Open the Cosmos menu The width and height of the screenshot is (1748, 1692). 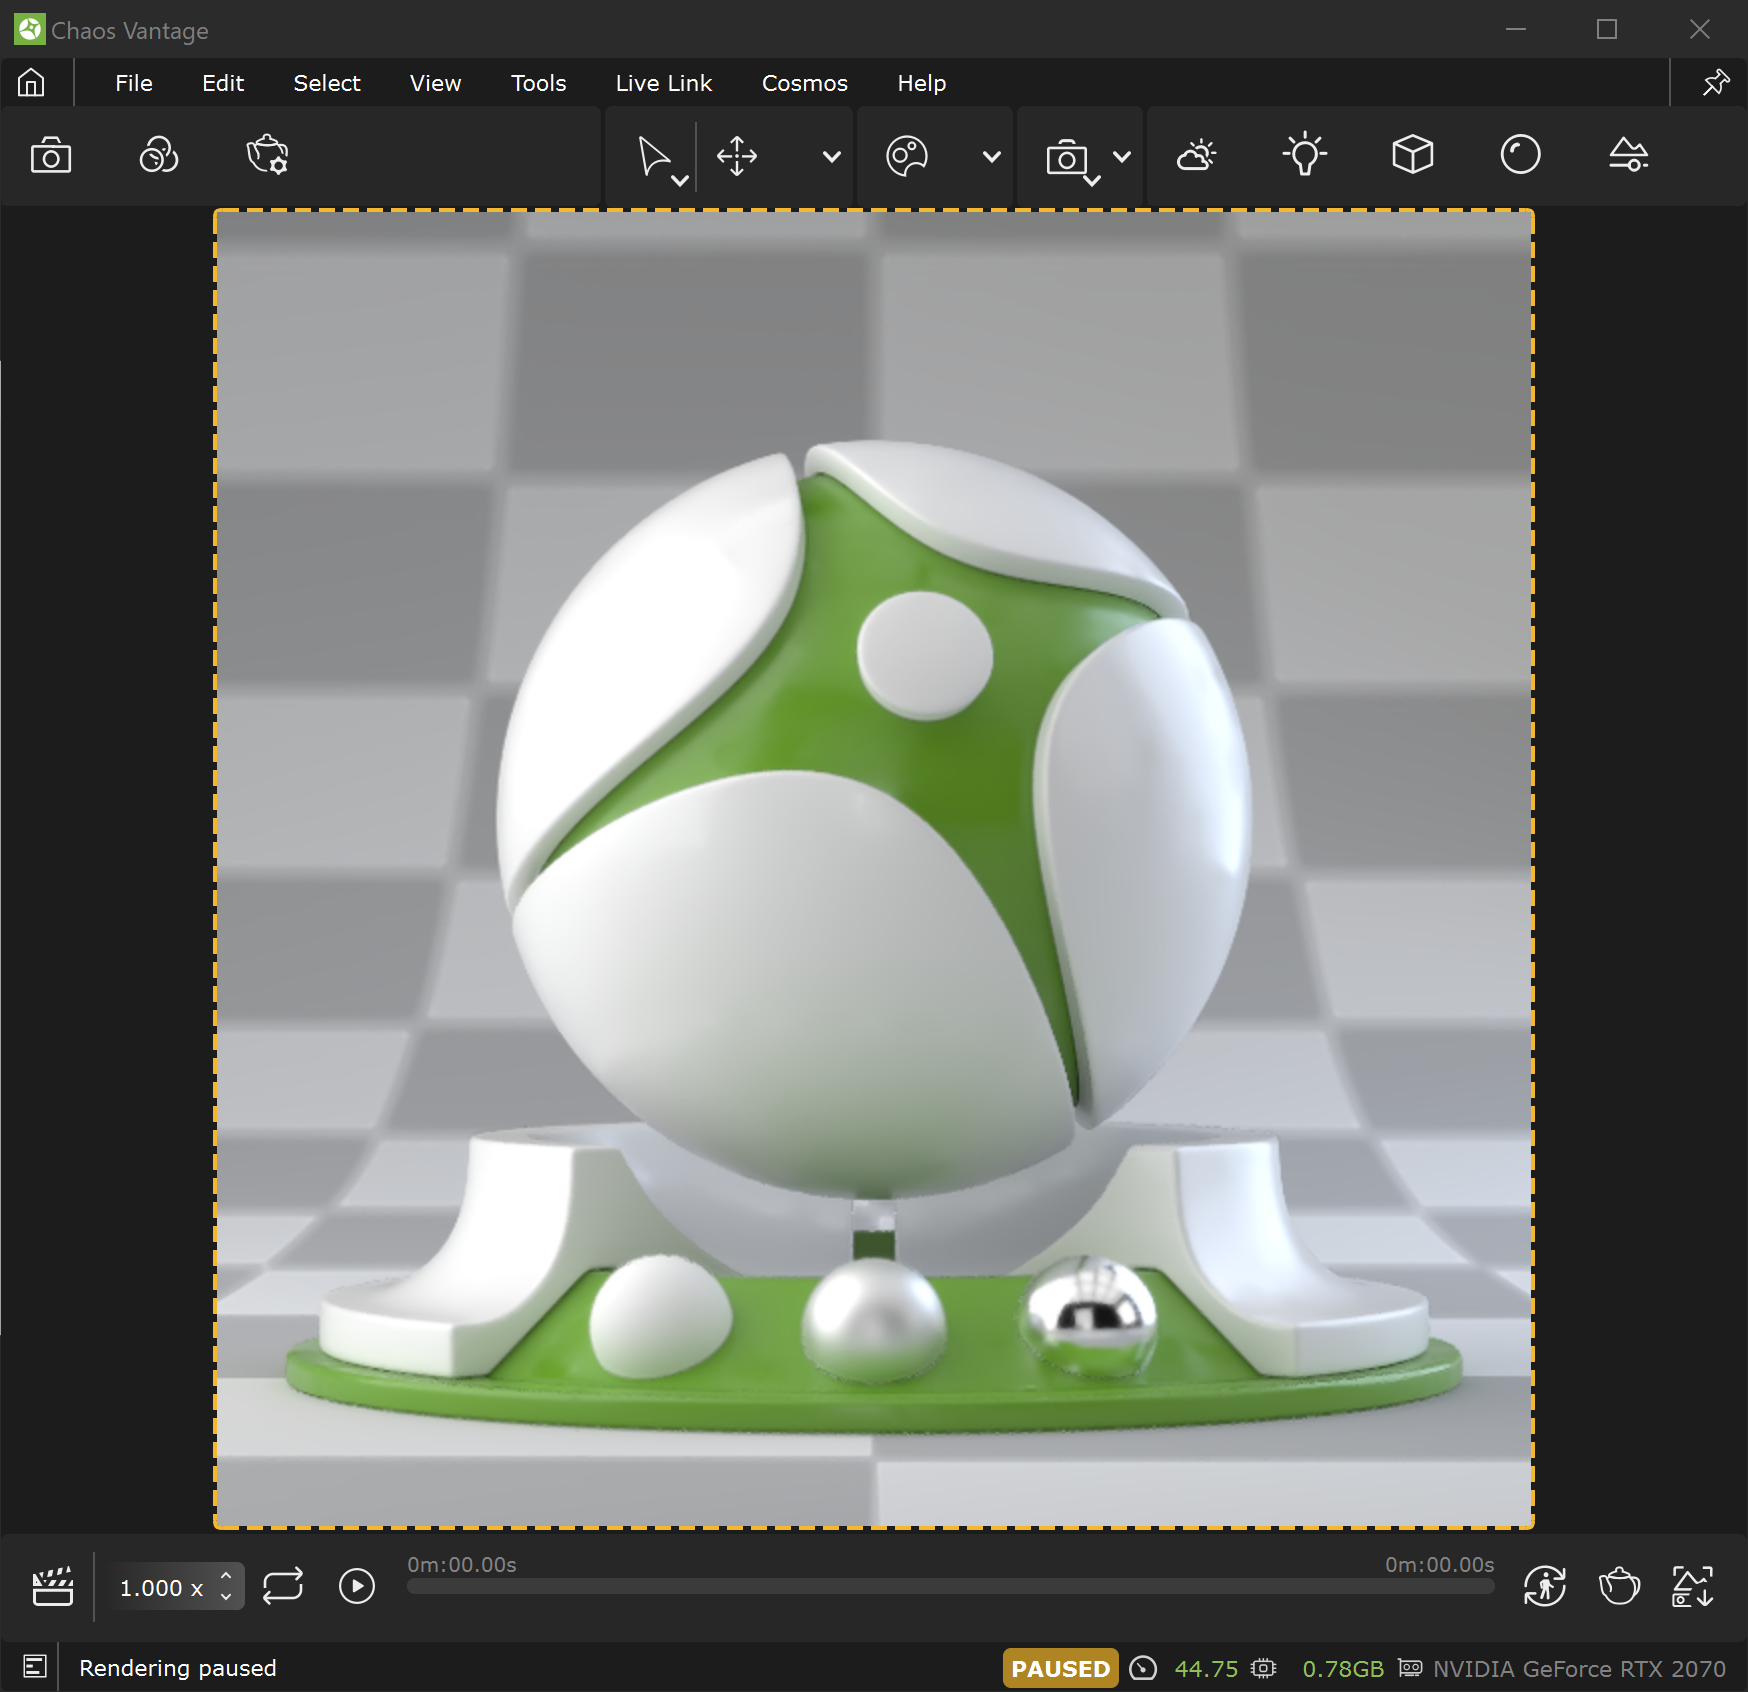tap(804, 83)
